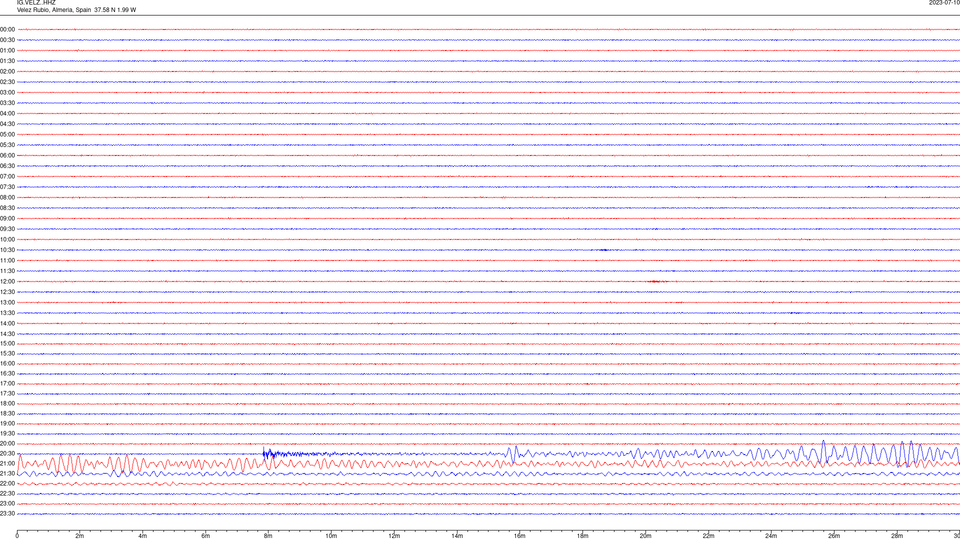960x540 pixels.
Task: Click the 18m axis tick label
Action: coord(583,536)
